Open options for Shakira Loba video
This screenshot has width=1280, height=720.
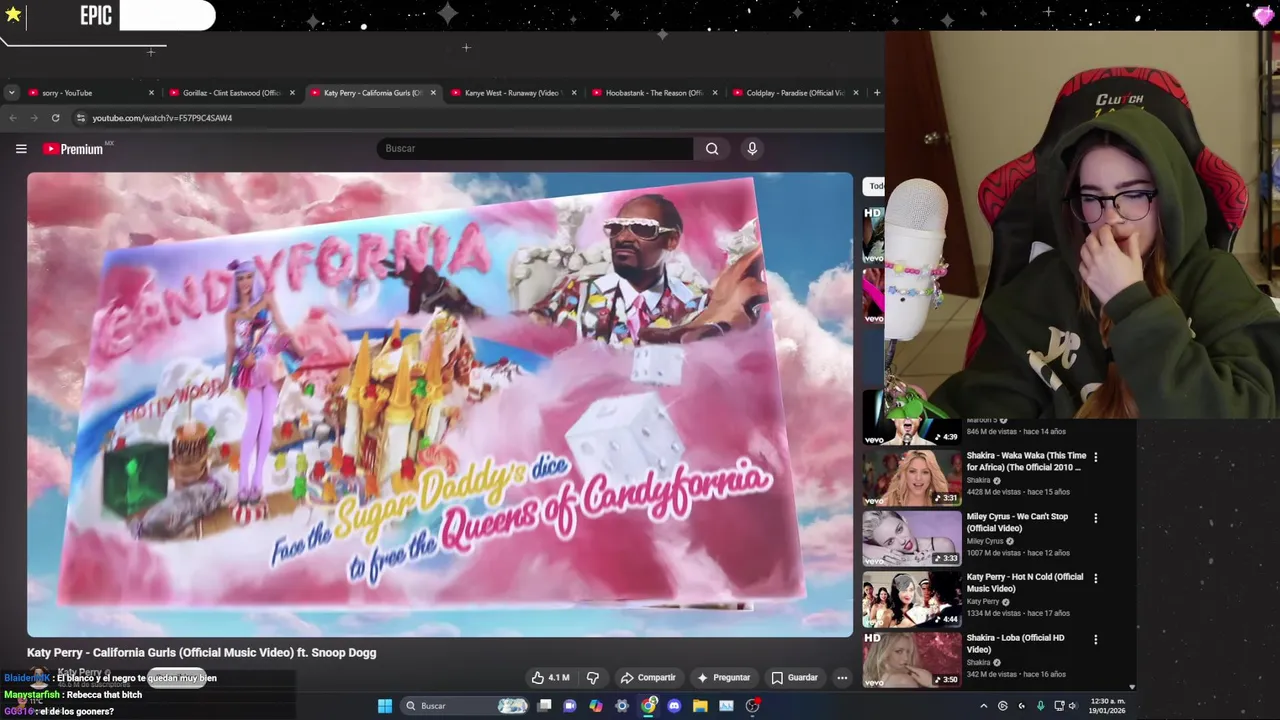pos(1095,639)
